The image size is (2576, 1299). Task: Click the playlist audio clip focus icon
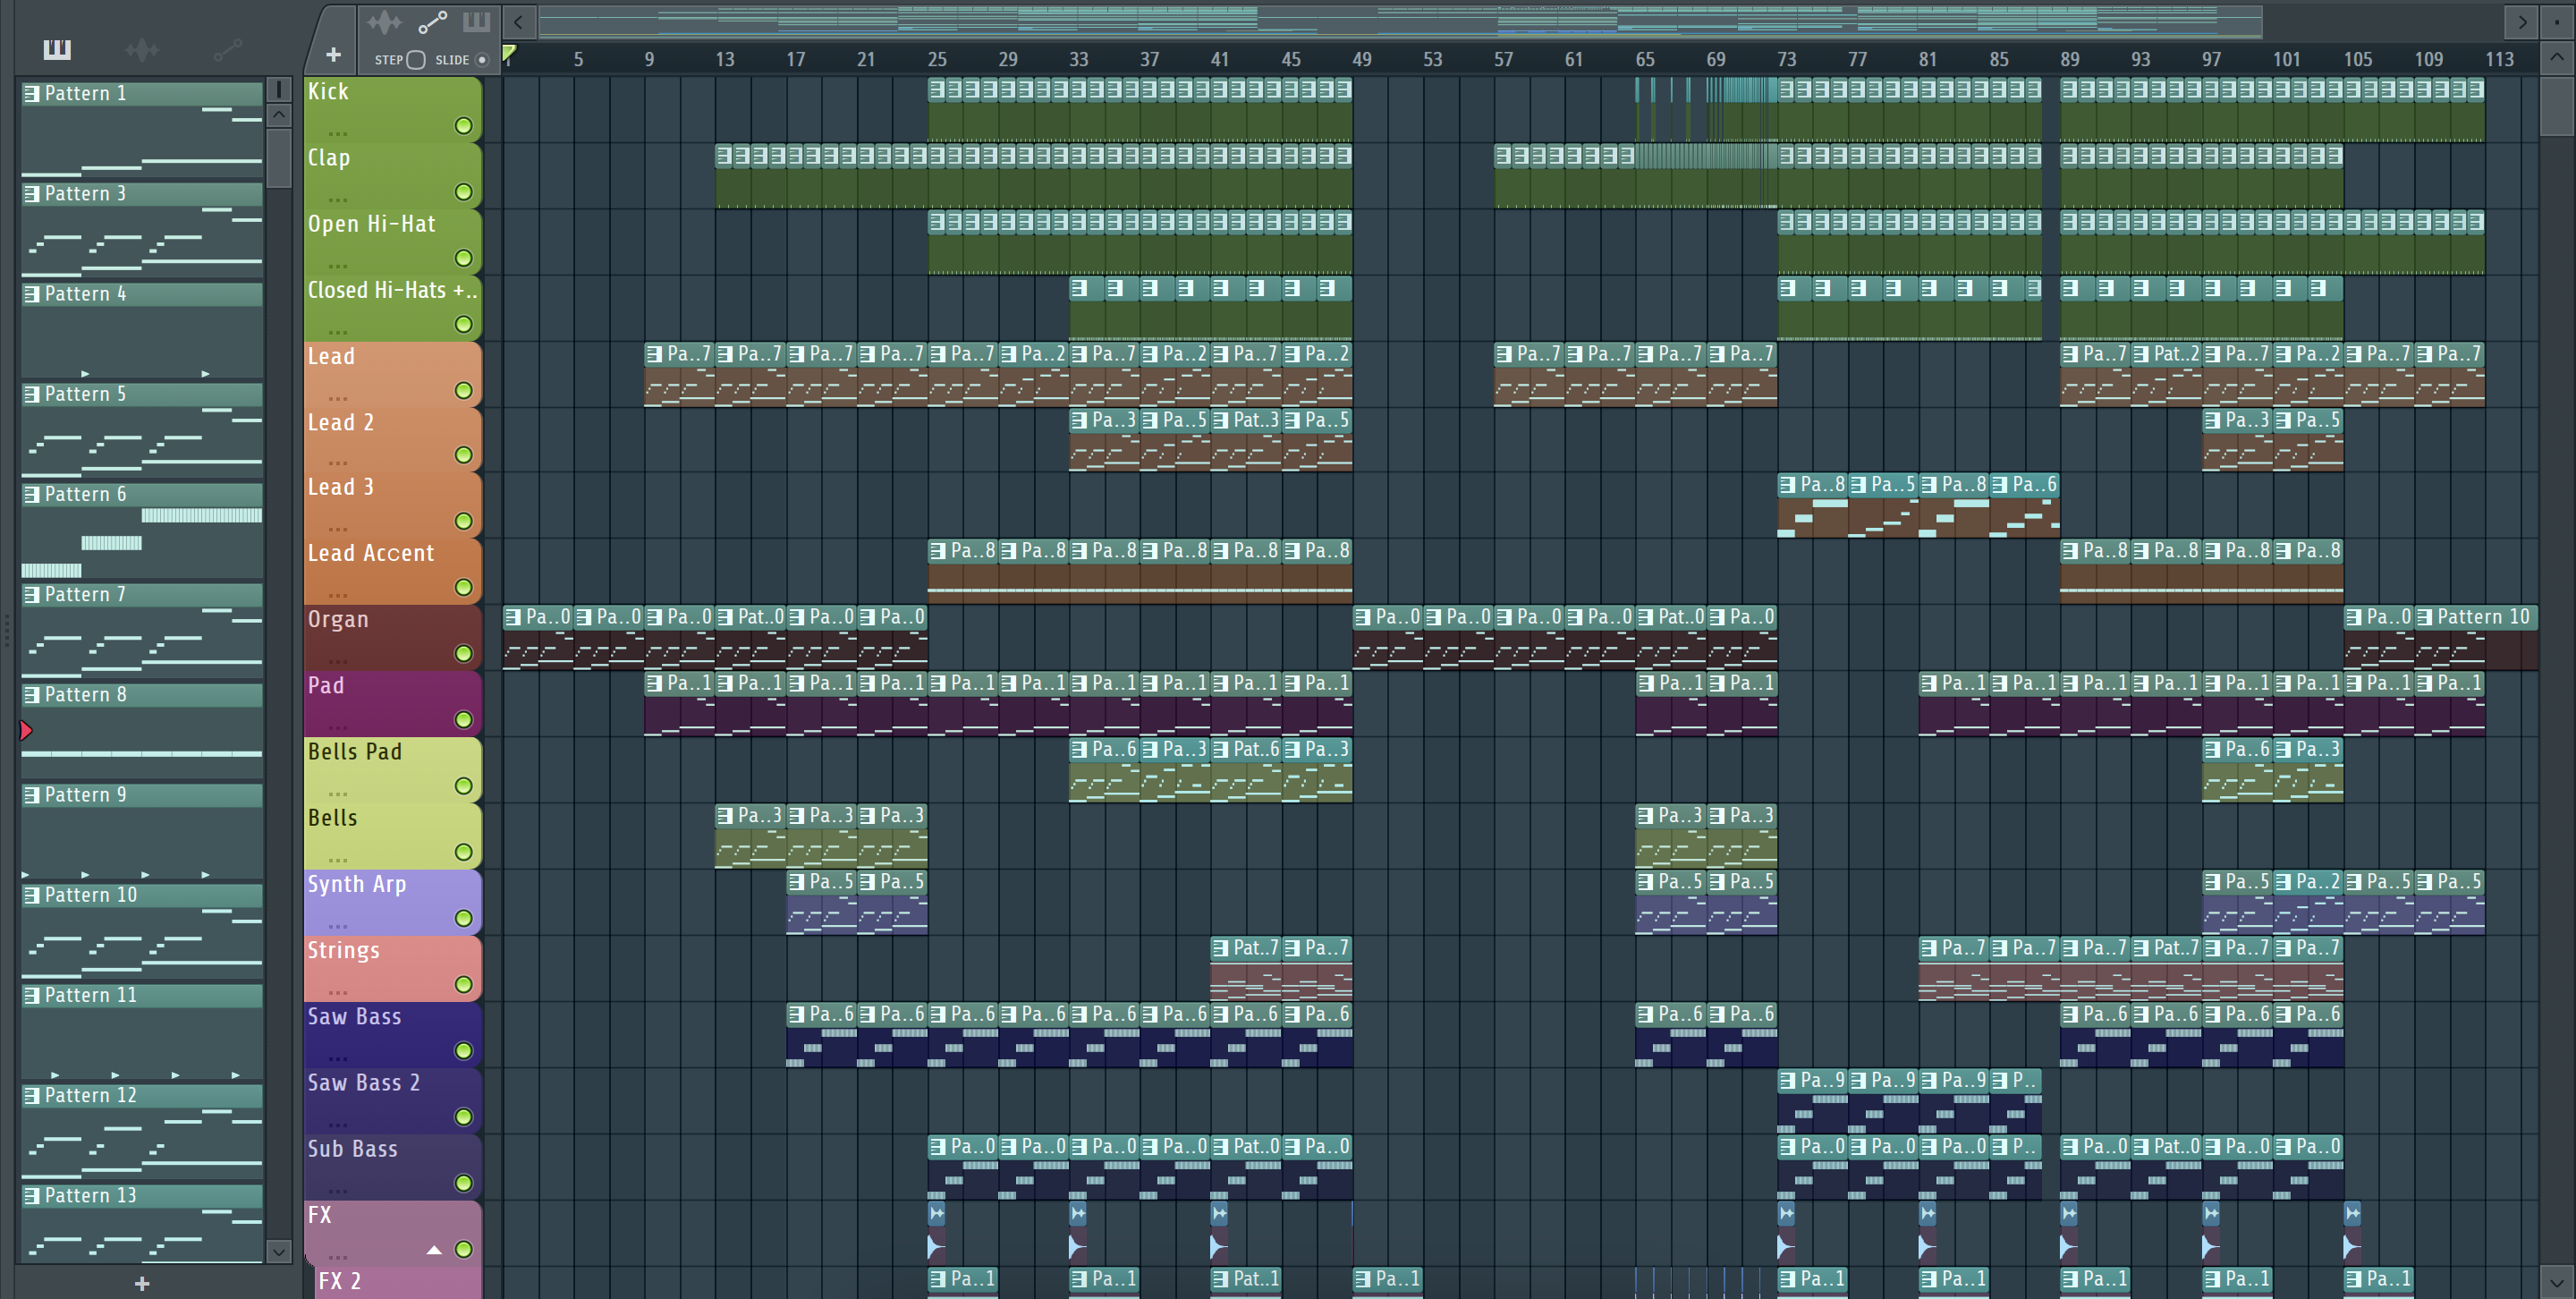coord(383,22)
